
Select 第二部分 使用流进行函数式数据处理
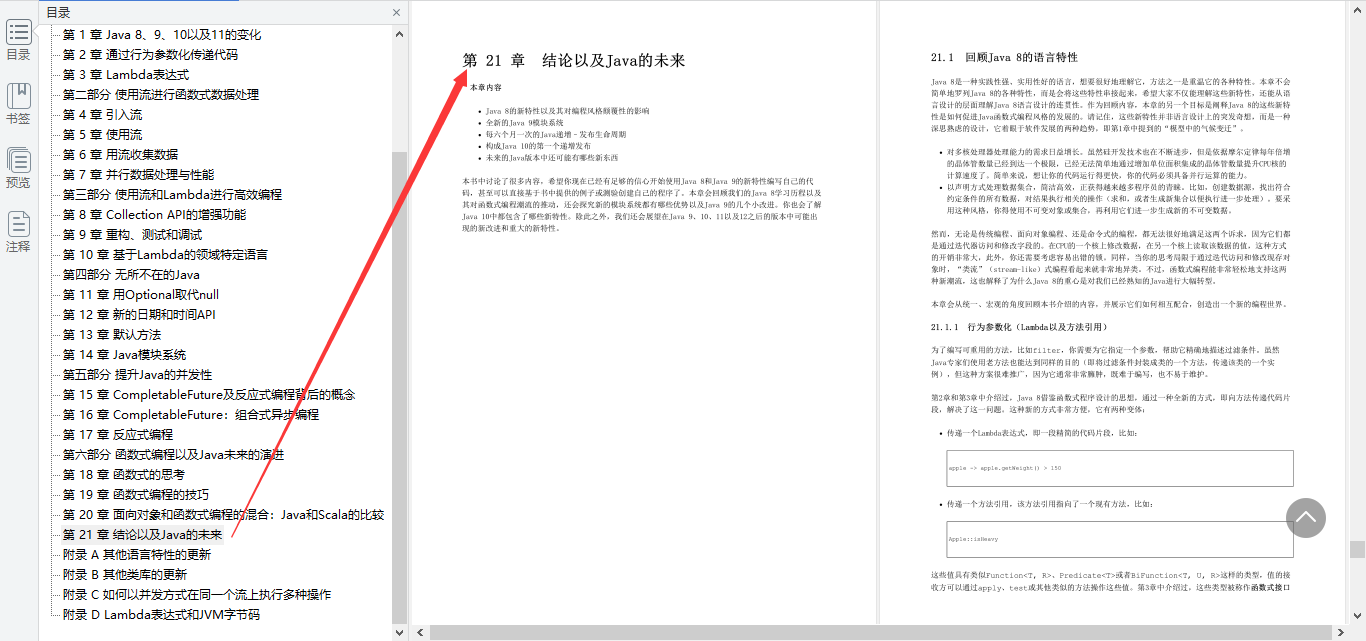(161, 95)
